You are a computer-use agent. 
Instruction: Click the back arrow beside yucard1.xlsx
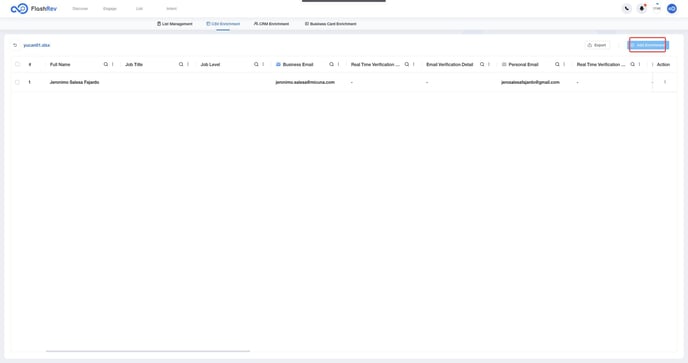click(15, 45)
